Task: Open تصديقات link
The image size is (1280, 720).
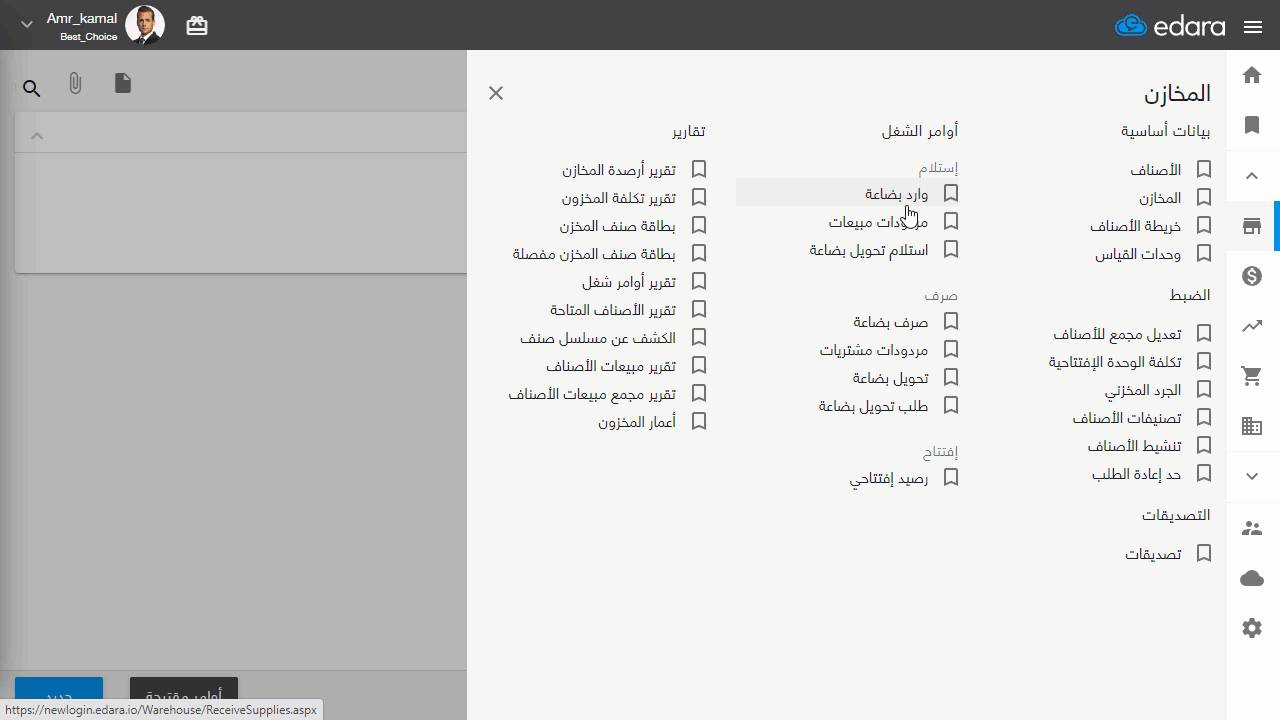Action: (x=1153, y=554)
